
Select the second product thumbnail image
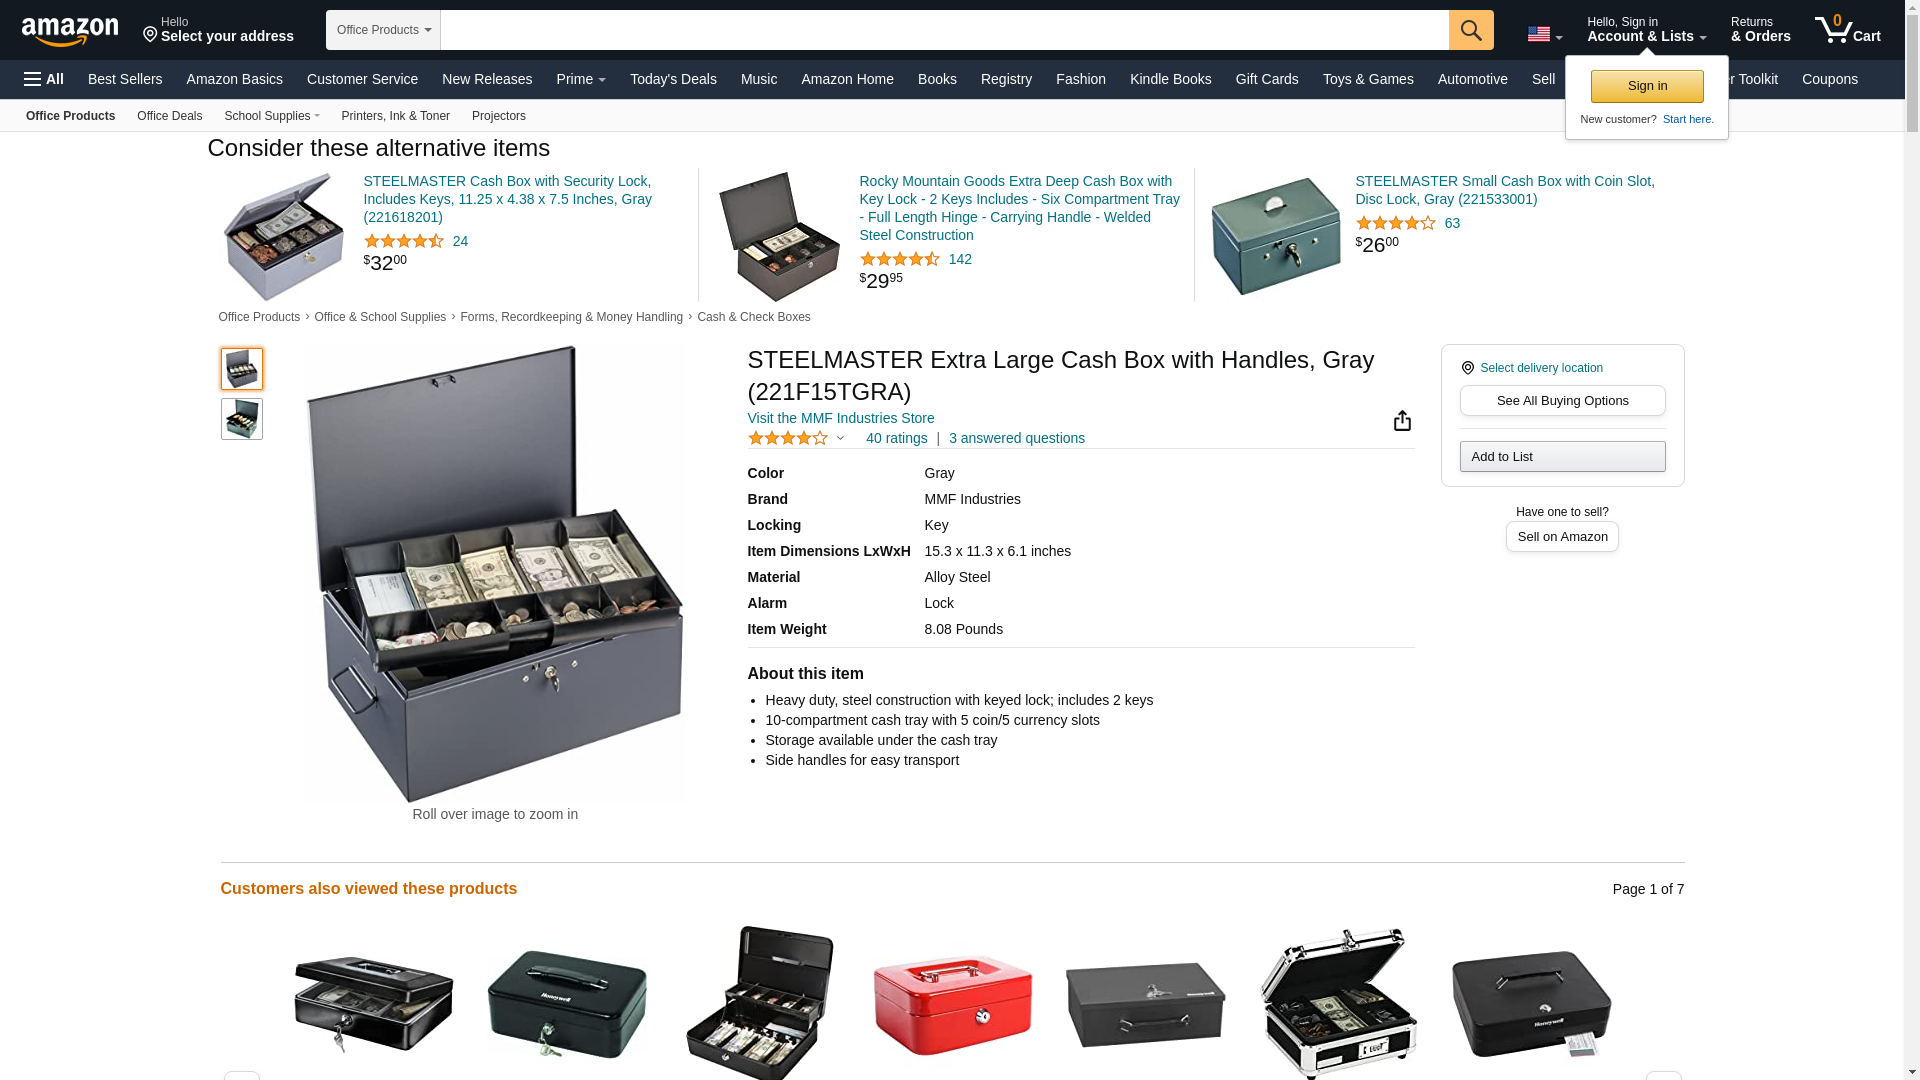pyautogui.click(x=242, y=419)
